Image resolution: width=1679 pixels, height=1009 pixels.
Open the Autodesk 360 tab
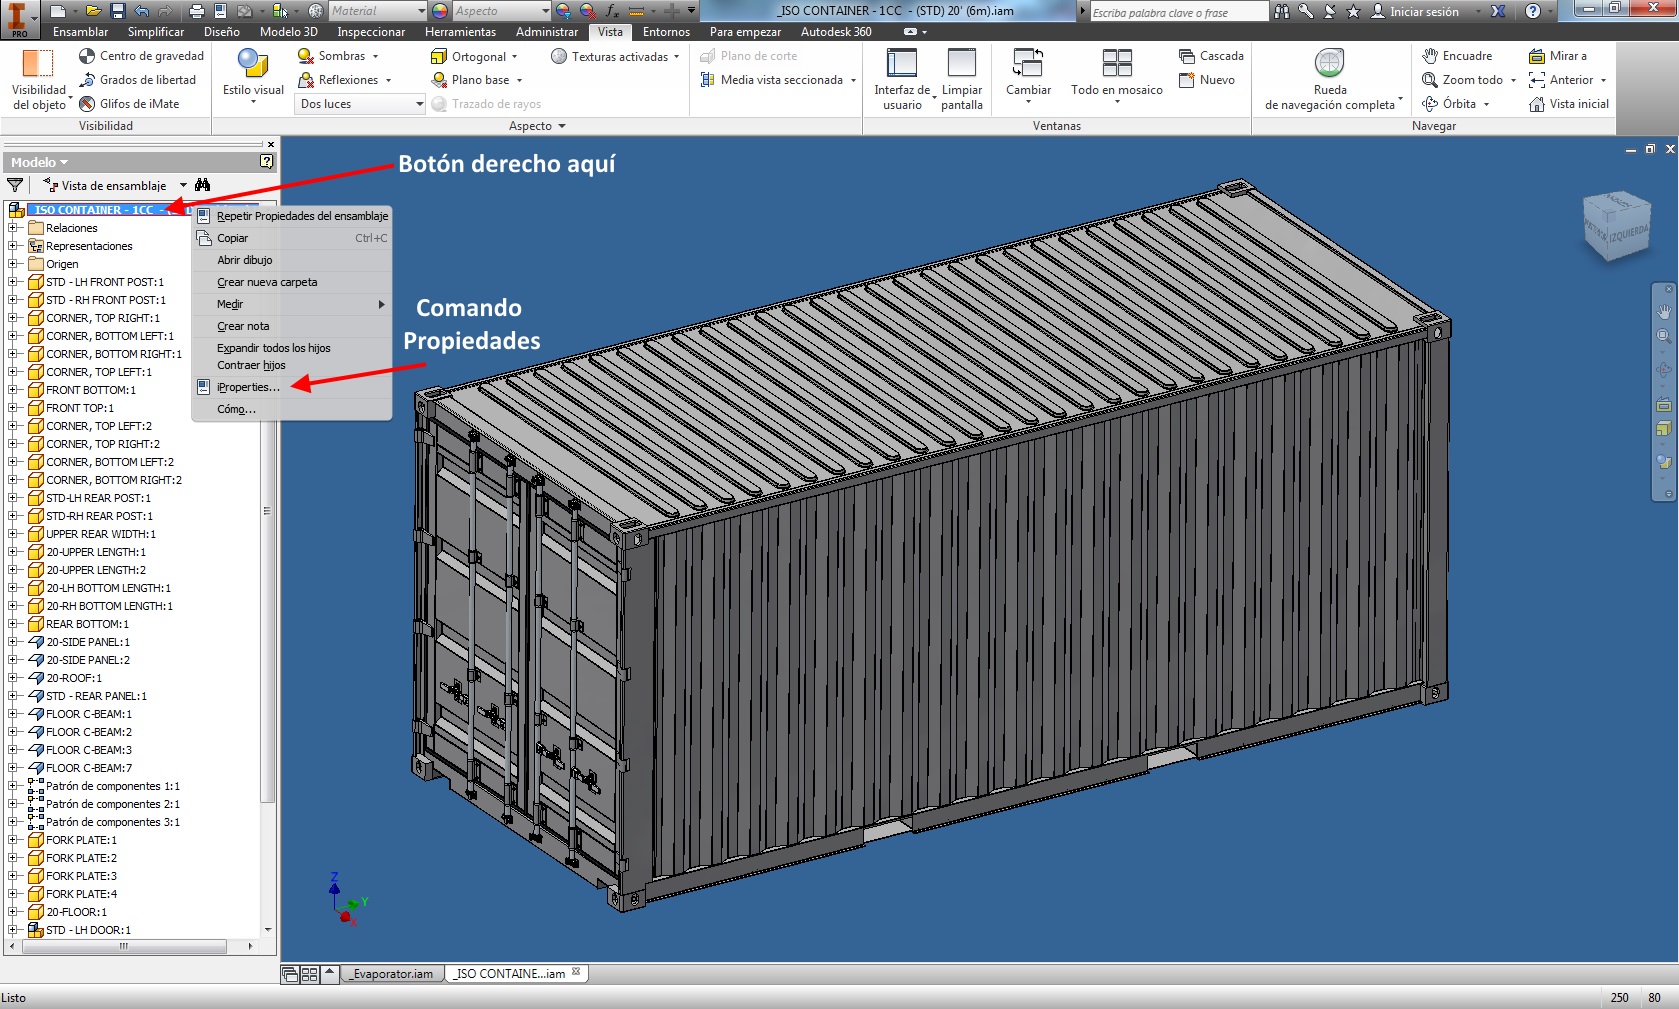(x=836, y=32)
